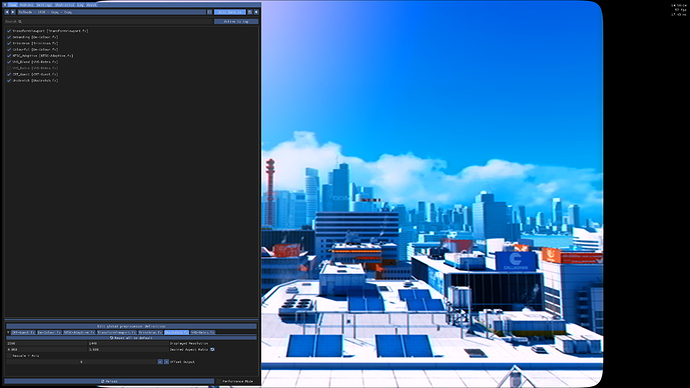
Task: Open the Statistics tab
Action: click(x=64, y=5)
